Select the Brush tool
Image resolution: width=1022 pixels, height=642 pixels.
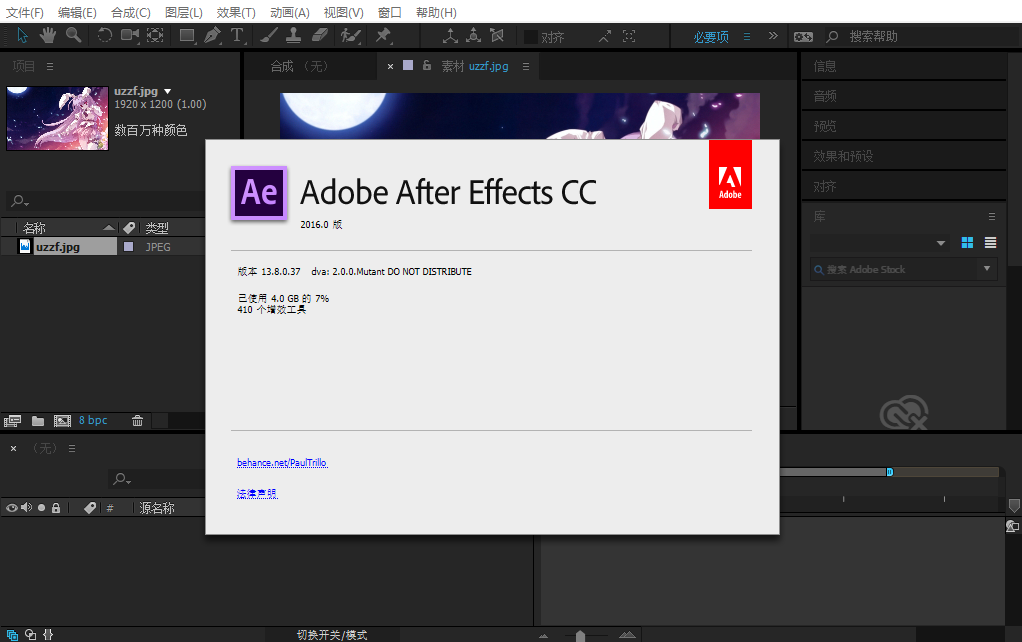pyautogui.click(x=268, y=36)
